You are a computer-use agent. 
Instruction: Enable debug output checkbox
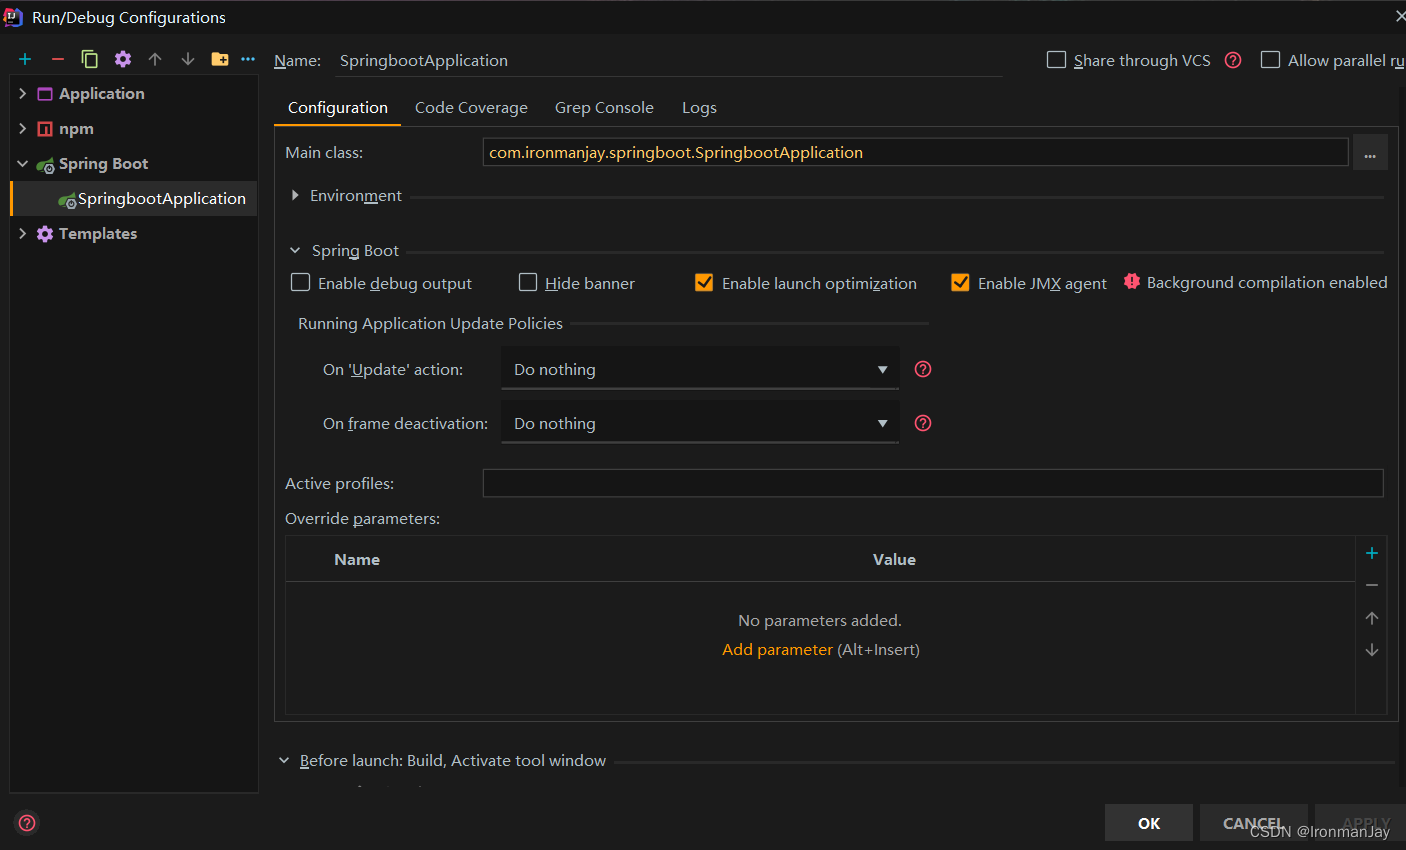tap(301, 283)
